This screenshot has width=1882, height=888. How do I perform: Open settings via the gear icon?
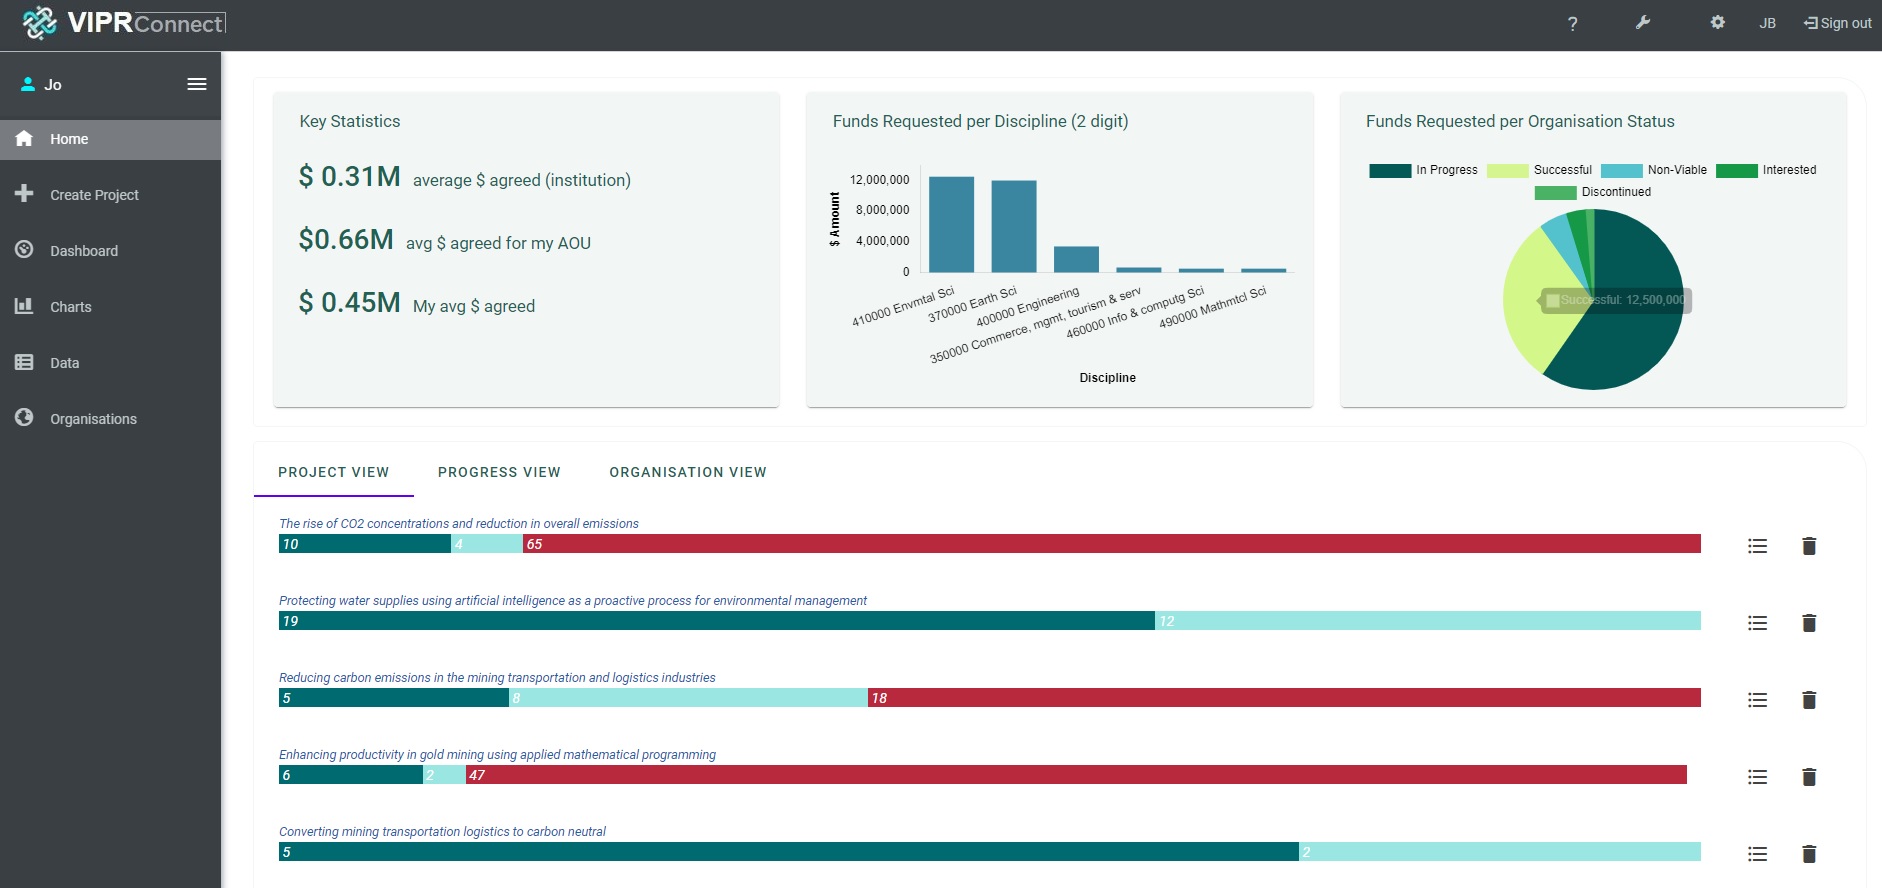point(1717,23)
